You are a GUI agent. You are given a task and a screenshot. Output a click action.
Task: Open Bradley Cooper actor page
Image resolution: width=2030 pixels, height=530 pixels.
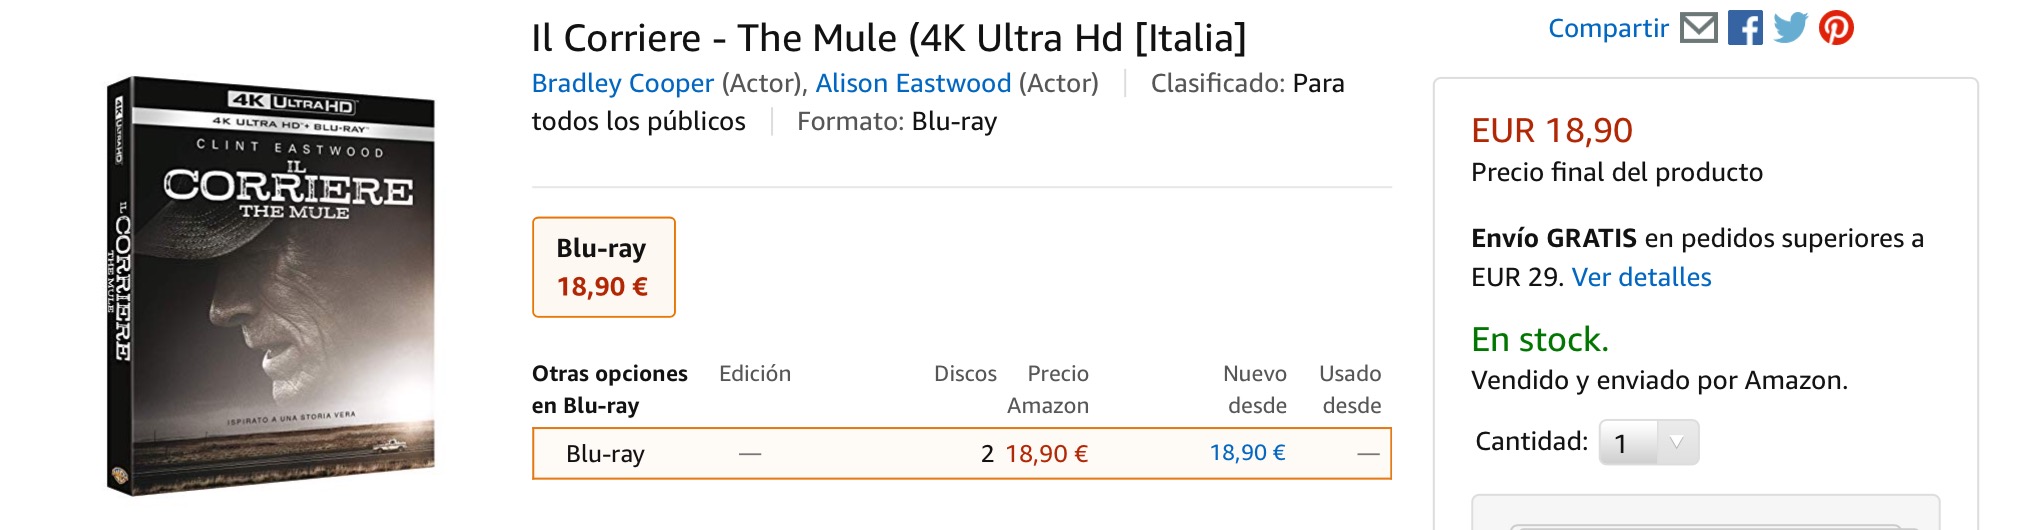pos(622,83)
